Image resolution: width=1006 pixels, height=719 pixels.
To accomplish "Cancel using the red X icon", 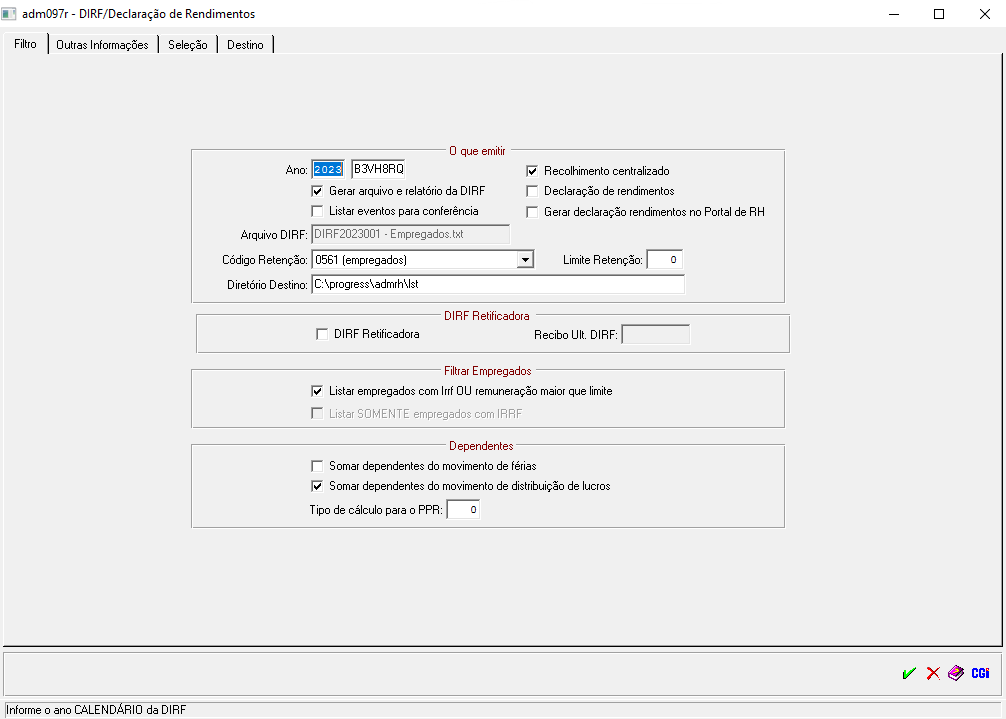I will [x=933, y=673].
